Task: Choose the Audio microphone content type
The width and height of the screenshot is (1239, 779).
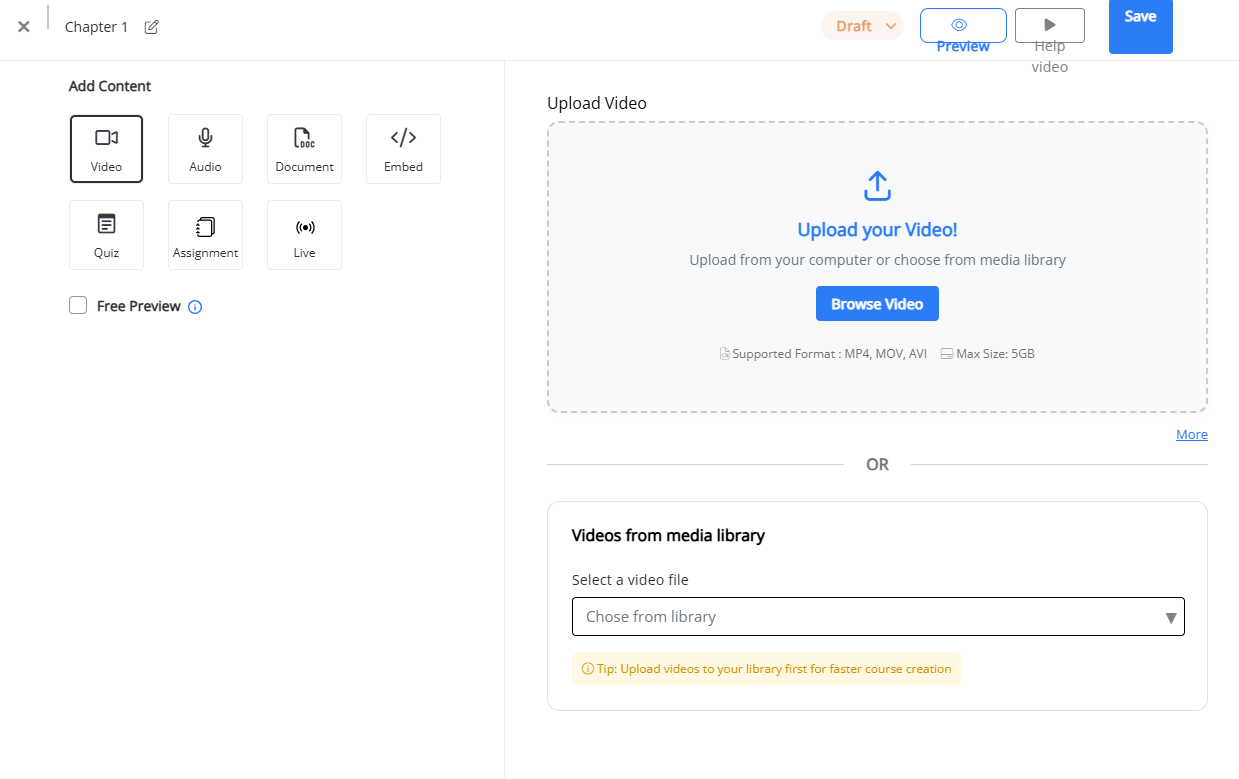Action: coord(205,149)
